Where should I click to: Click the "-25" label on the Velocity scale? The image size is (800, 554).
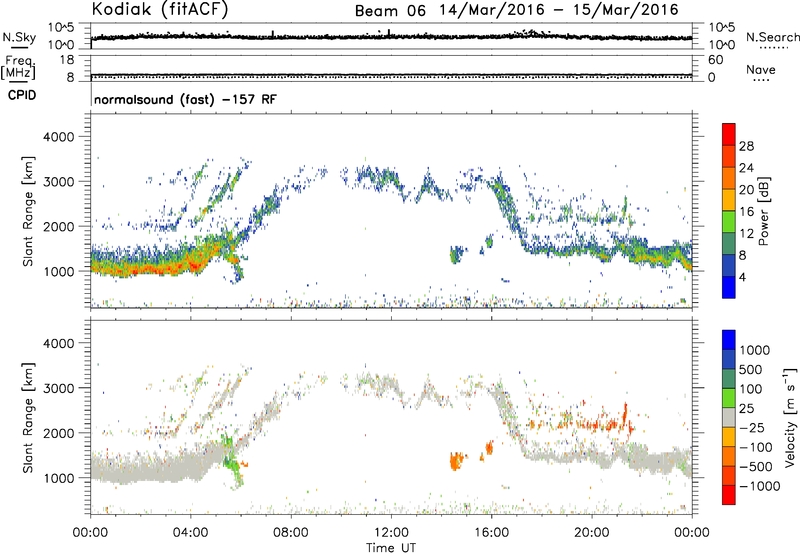point(752,427)
